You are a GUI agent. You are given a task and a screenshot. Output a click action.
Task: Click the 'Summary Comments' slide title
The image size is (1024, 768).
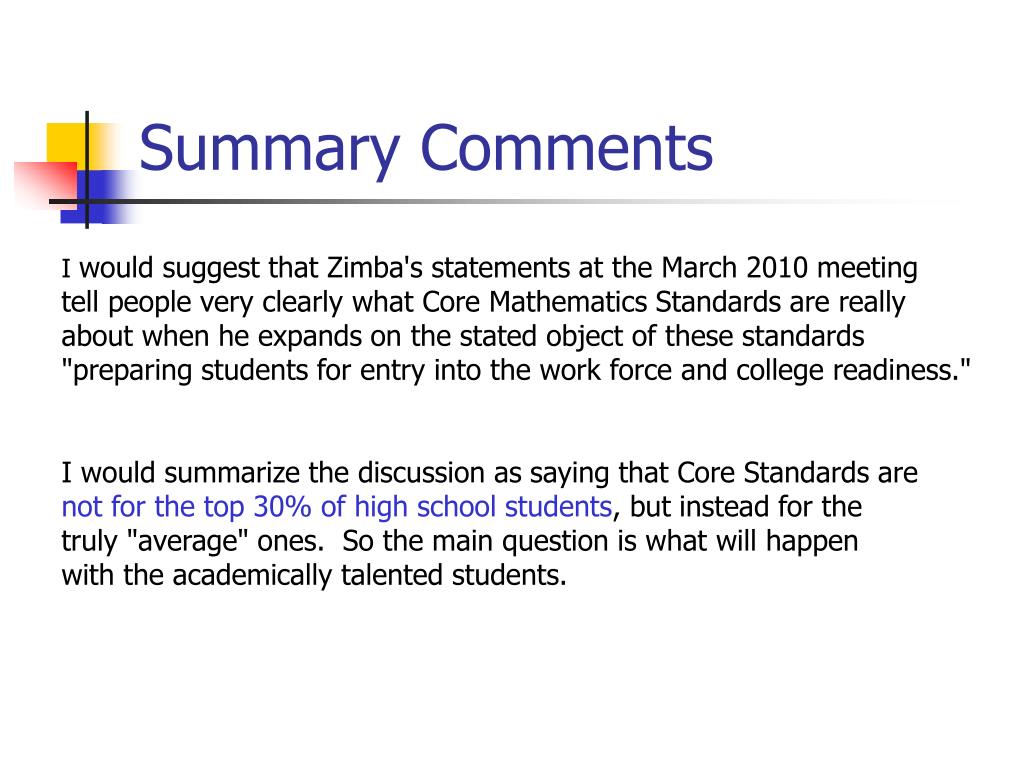click(x=426, y=150)
